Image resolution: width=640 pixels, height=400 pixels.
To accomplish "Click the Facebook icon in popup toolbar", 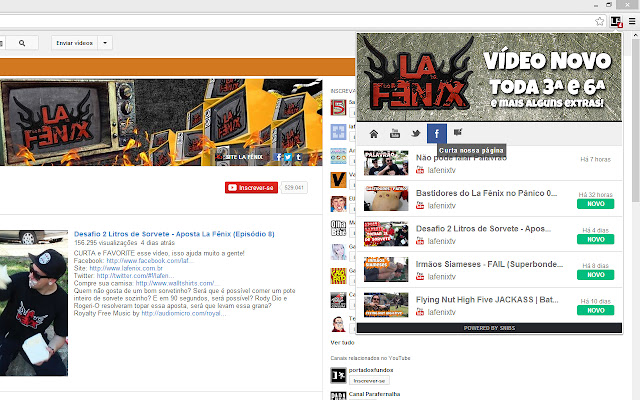I will tap(437, 133).
